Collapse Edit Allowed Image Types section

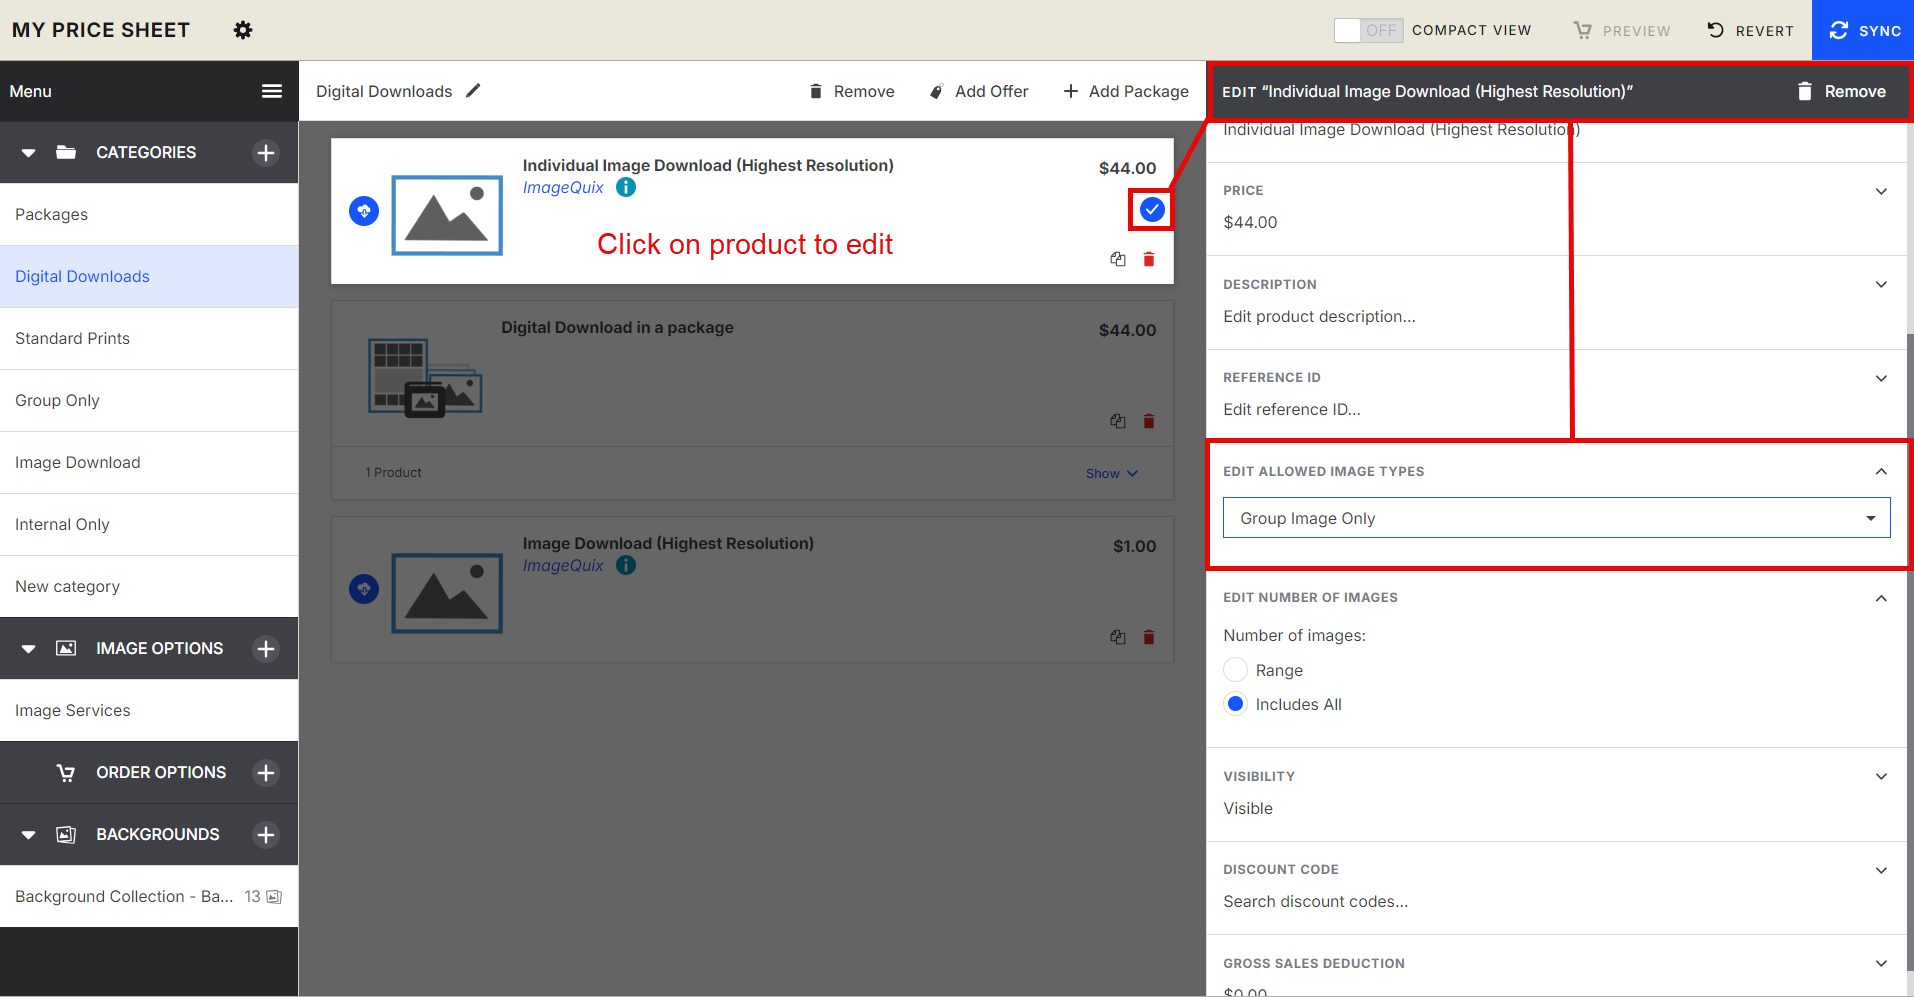click(1881, 471)
